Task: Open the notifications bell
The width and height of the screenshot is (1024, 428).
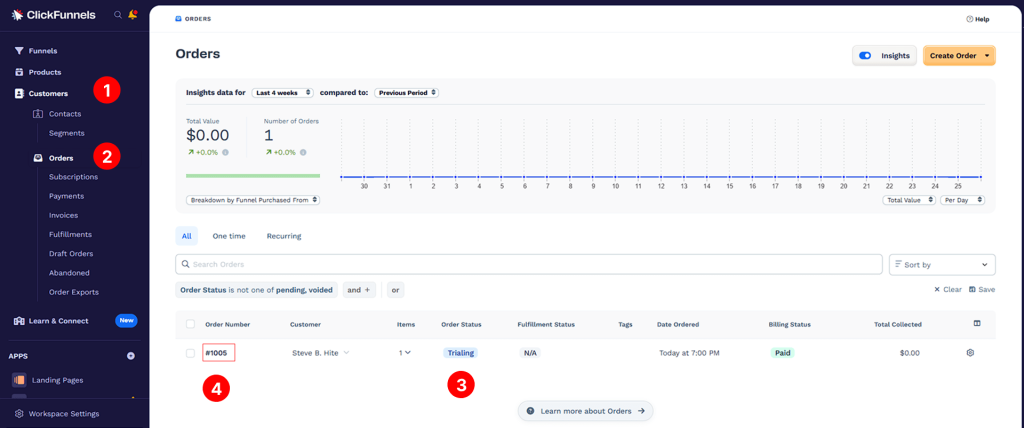Action: point(133,14)
